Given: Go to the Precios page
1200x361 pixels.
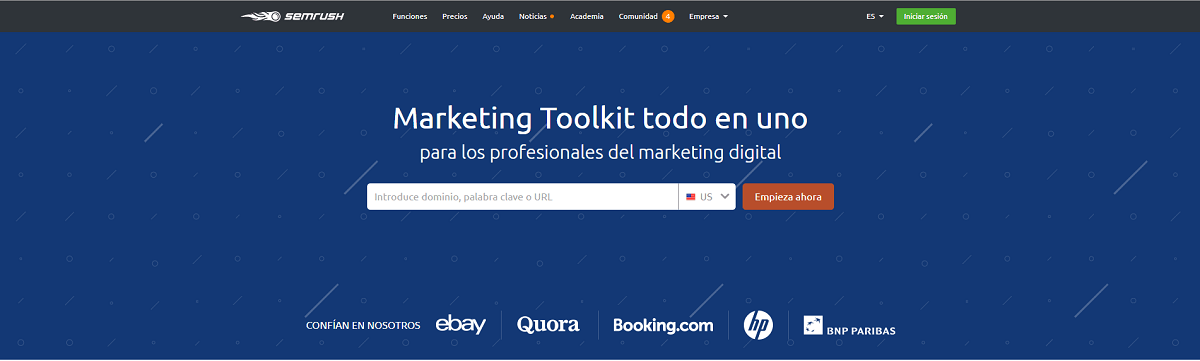Looking at the screenshot, I should (x=455, y=16).
